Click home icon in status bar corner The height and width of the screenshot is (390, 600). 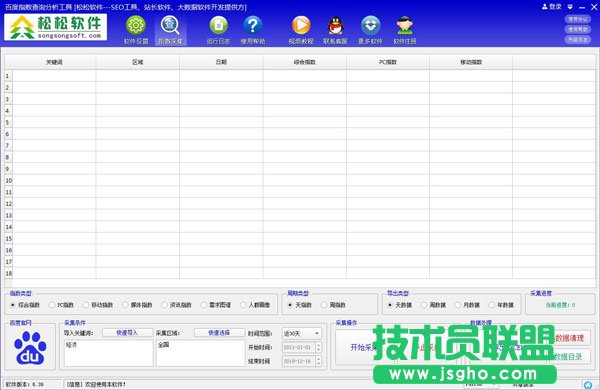(x=588, y=385)
